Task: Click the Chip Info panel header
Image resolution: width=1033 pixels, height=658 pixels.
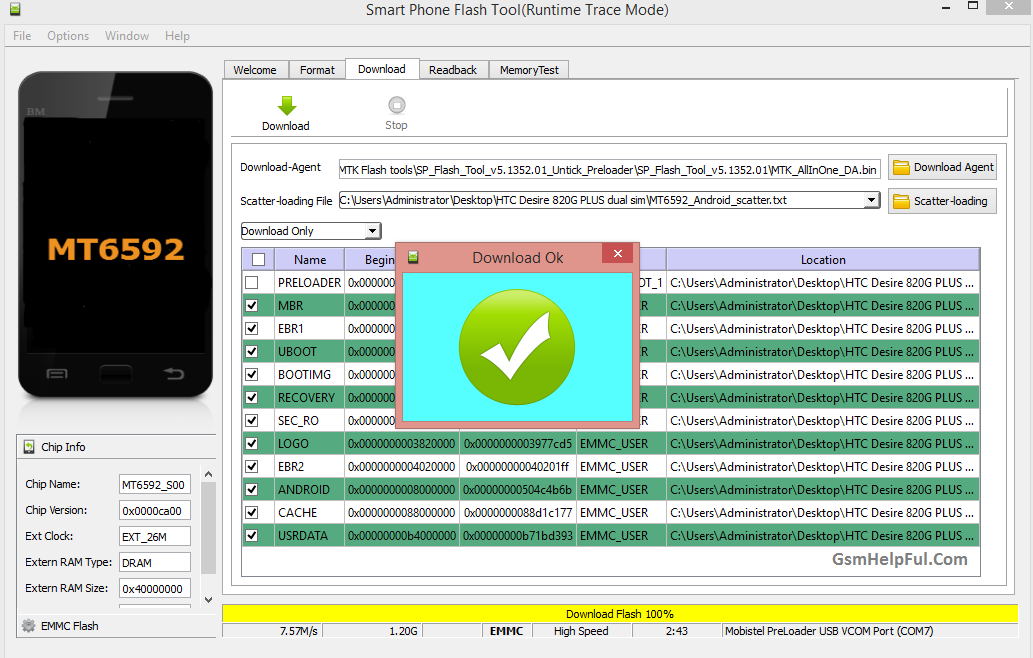Action: coord(117,447)
